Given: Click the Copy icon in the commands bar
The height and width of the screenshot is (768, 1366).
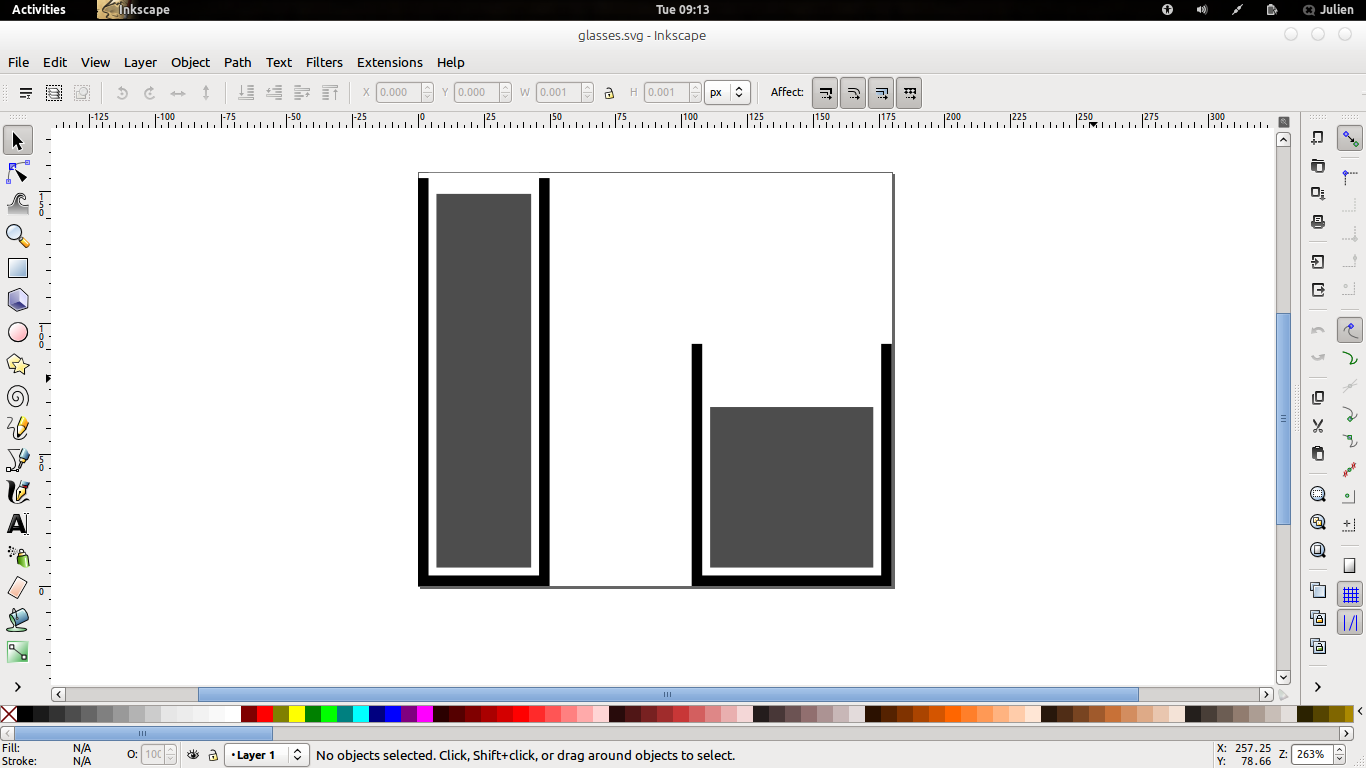Looking at the screenshot, I should click(1318, 398).
